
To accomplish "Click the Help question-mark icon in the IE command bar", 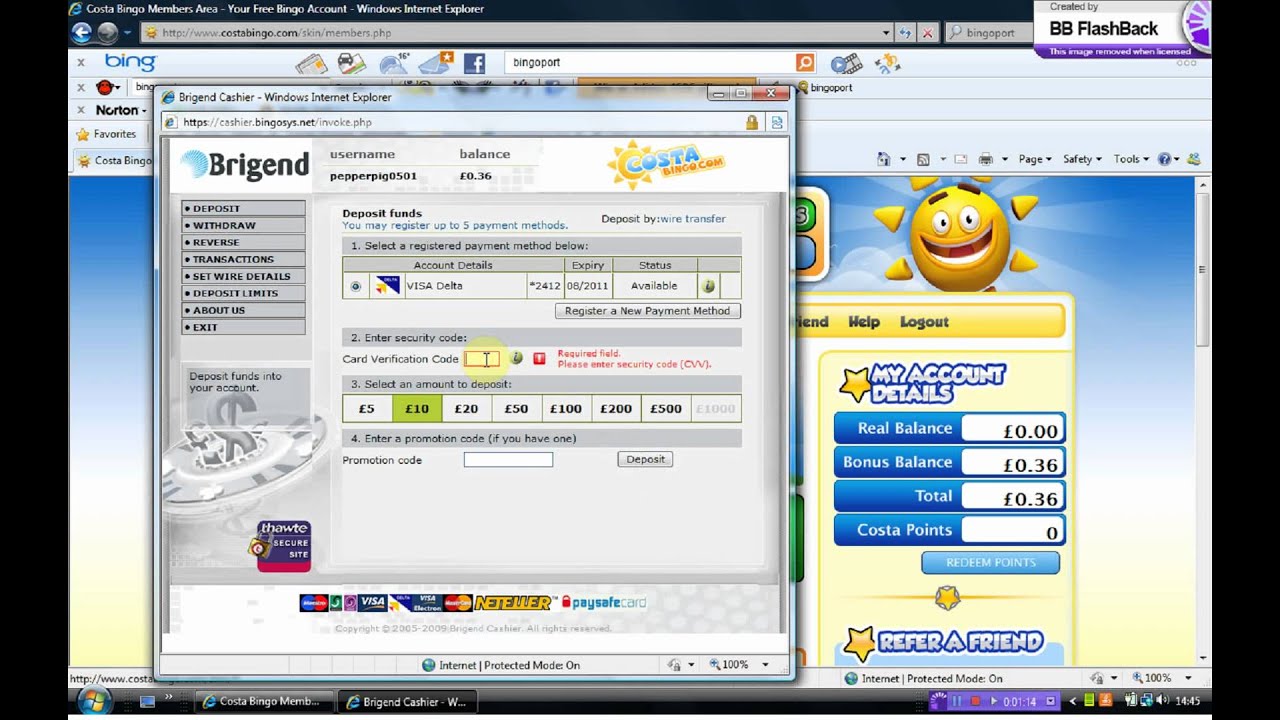I will pyautogui.click(x=1164, y=159).
